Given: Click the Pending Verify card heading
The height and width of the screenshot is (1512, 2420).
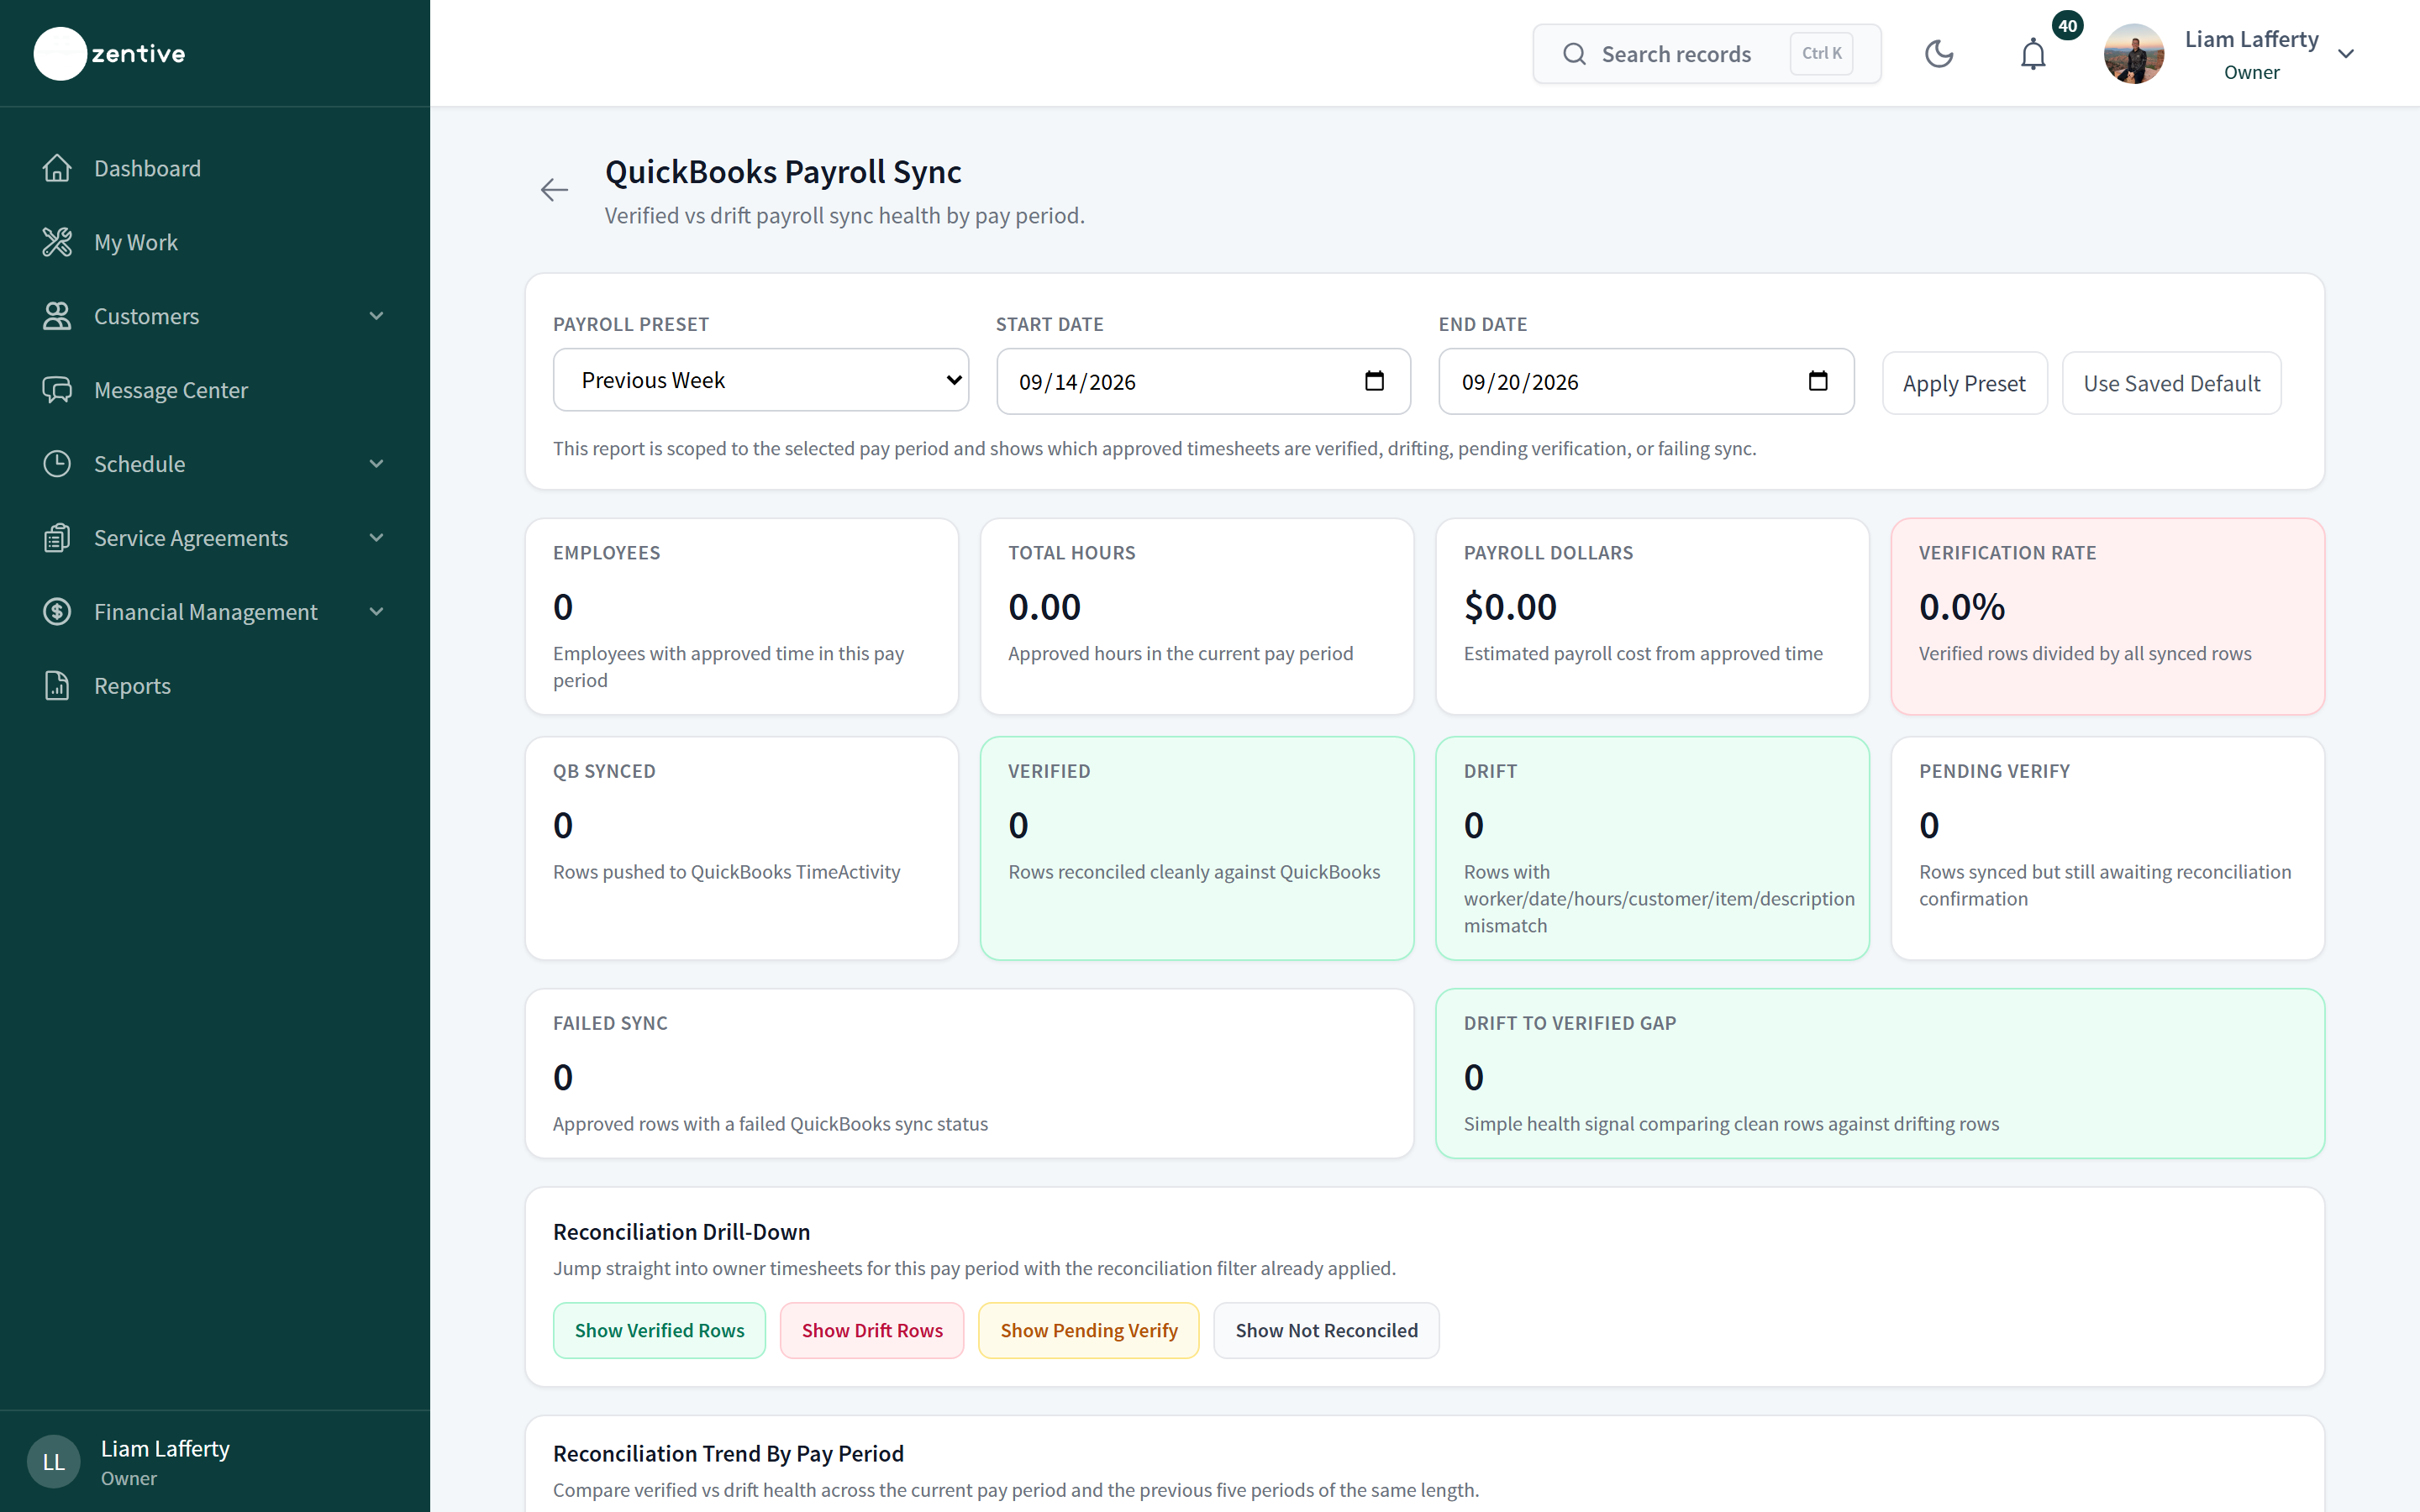Looking at the screenshot, I should coord(1994,771).
